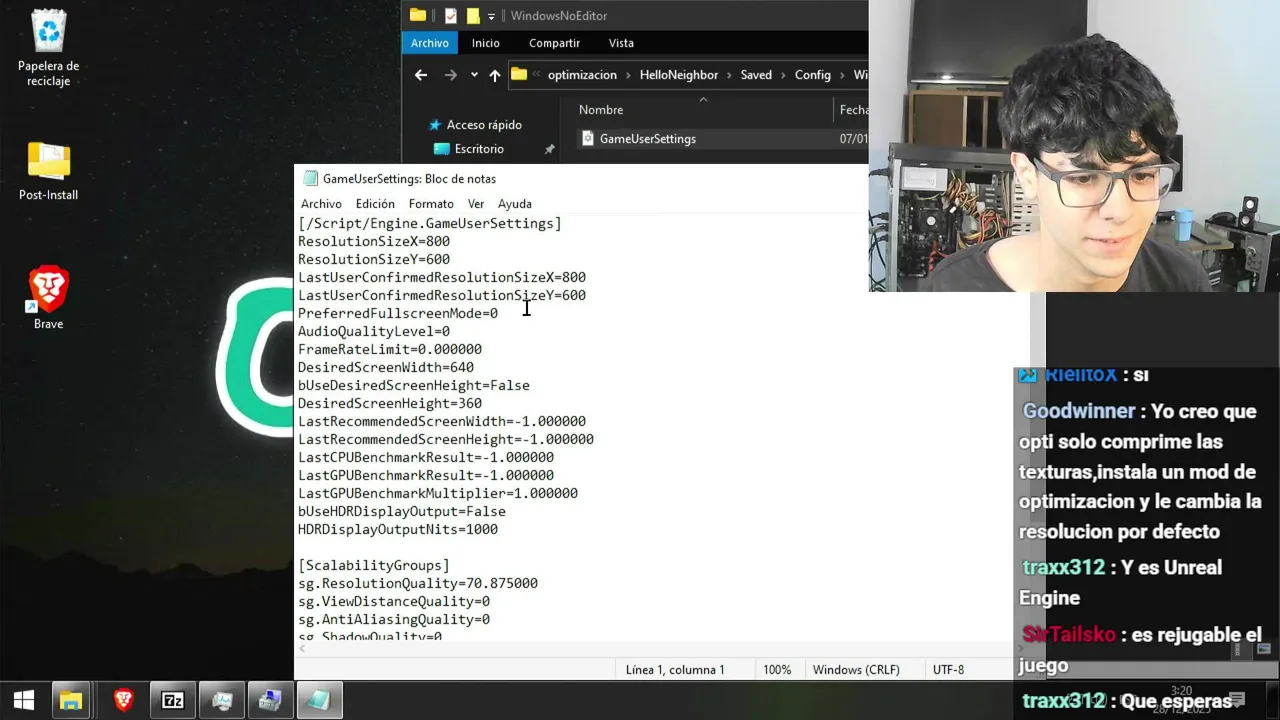
Task: Open the toolbox program taskbar icon
Action: [x=270, y=700]
